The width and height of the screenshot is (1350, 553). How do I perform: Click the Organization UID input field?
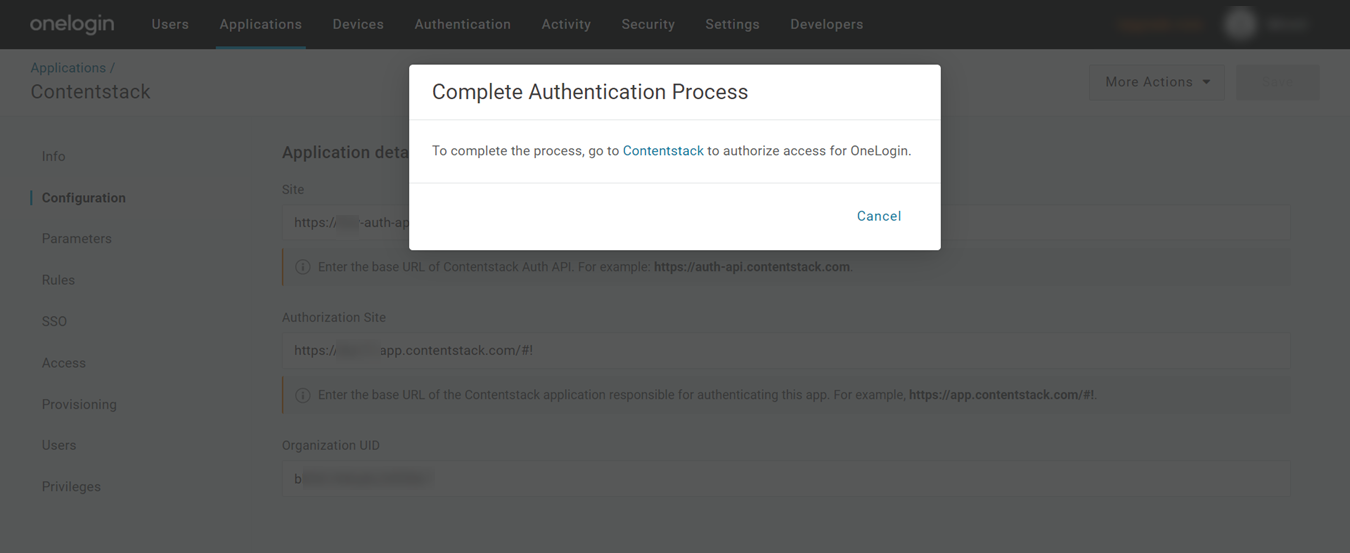pos(786,479)
